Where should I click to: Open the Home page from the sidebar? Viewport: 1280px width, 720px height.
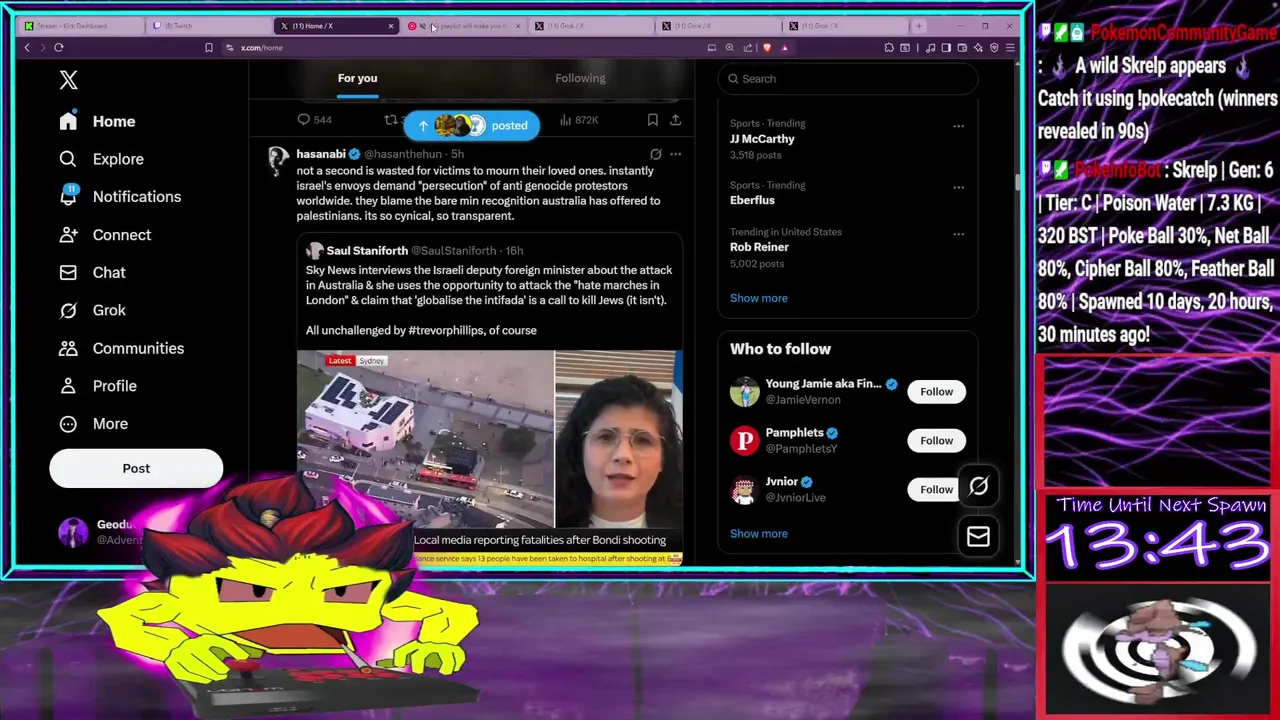[x=97, y=121]
